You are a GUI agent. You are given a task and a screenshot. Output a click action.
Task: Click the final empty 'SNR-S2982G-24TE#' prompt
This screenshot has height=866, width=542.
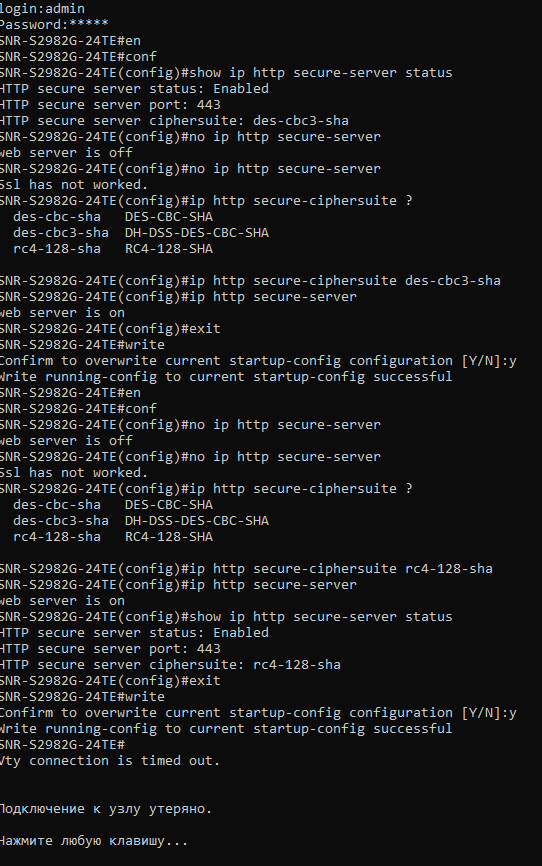(62, 745)
